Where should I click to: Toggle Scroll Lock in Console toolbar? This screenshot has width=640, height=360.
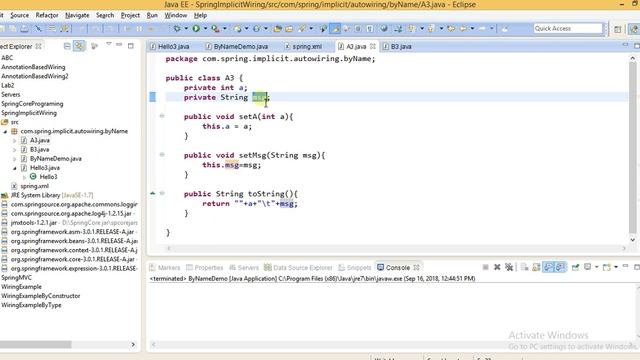tap(536, 267)
